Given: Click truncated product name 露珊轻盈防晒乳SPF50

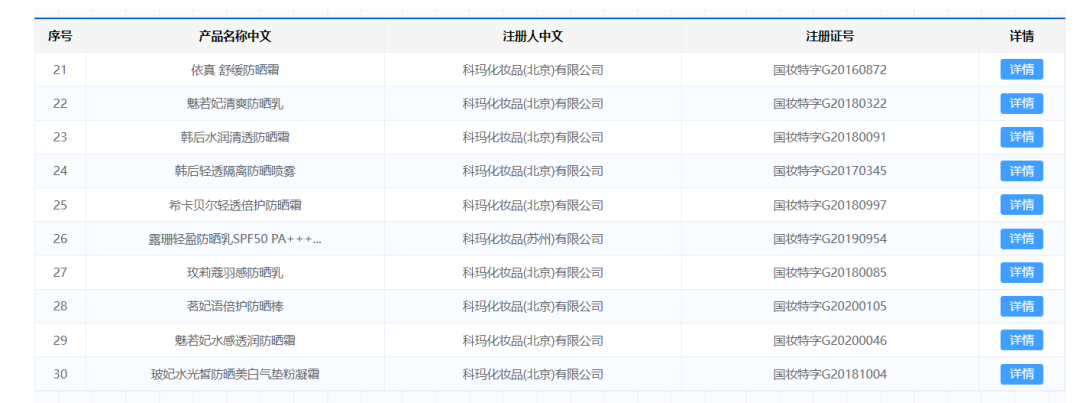Looking at the screenshot, I should [x=235, y=239].
